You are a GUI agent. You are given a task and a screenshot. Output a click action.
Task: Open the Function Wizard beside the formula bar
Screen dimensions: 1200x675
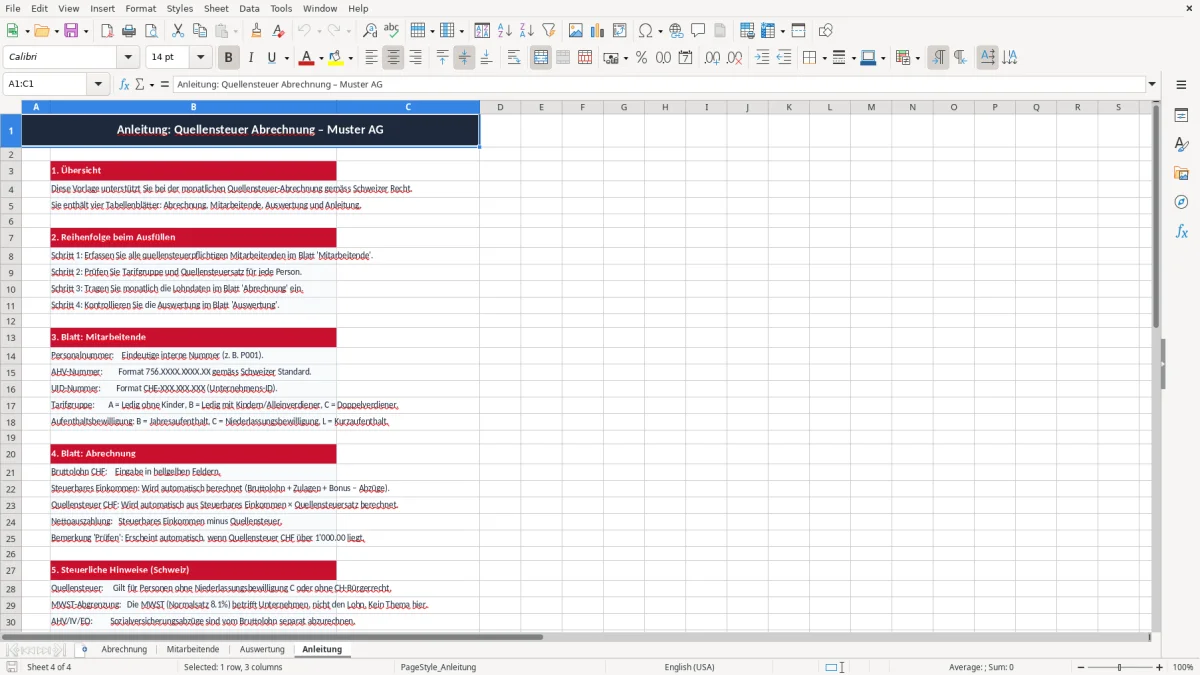tap(125, 85)
